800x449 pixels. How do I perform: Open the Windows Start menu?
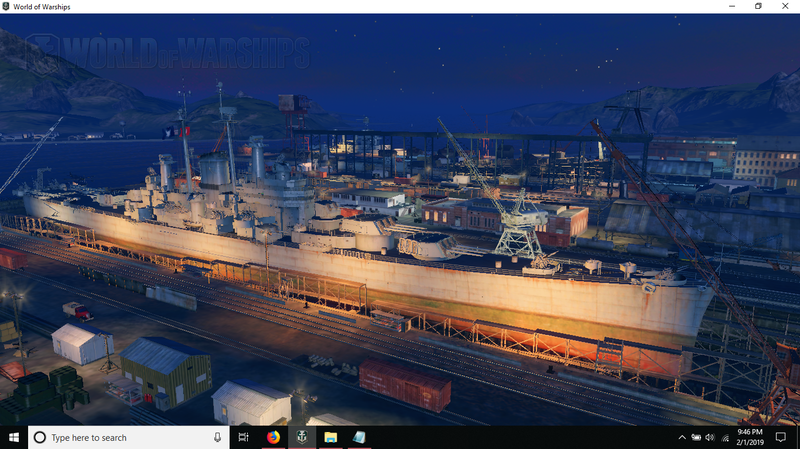tap(14, 437)
